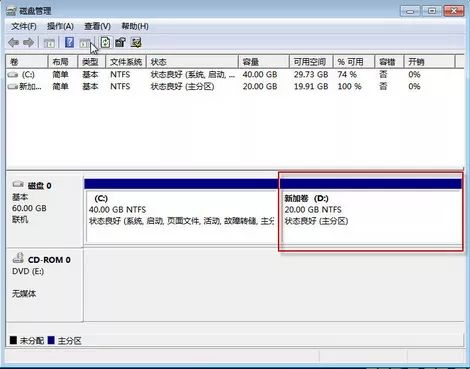470x369 pixels.
Task: Open Help via the question mark icon
Action: pos(69,42)
